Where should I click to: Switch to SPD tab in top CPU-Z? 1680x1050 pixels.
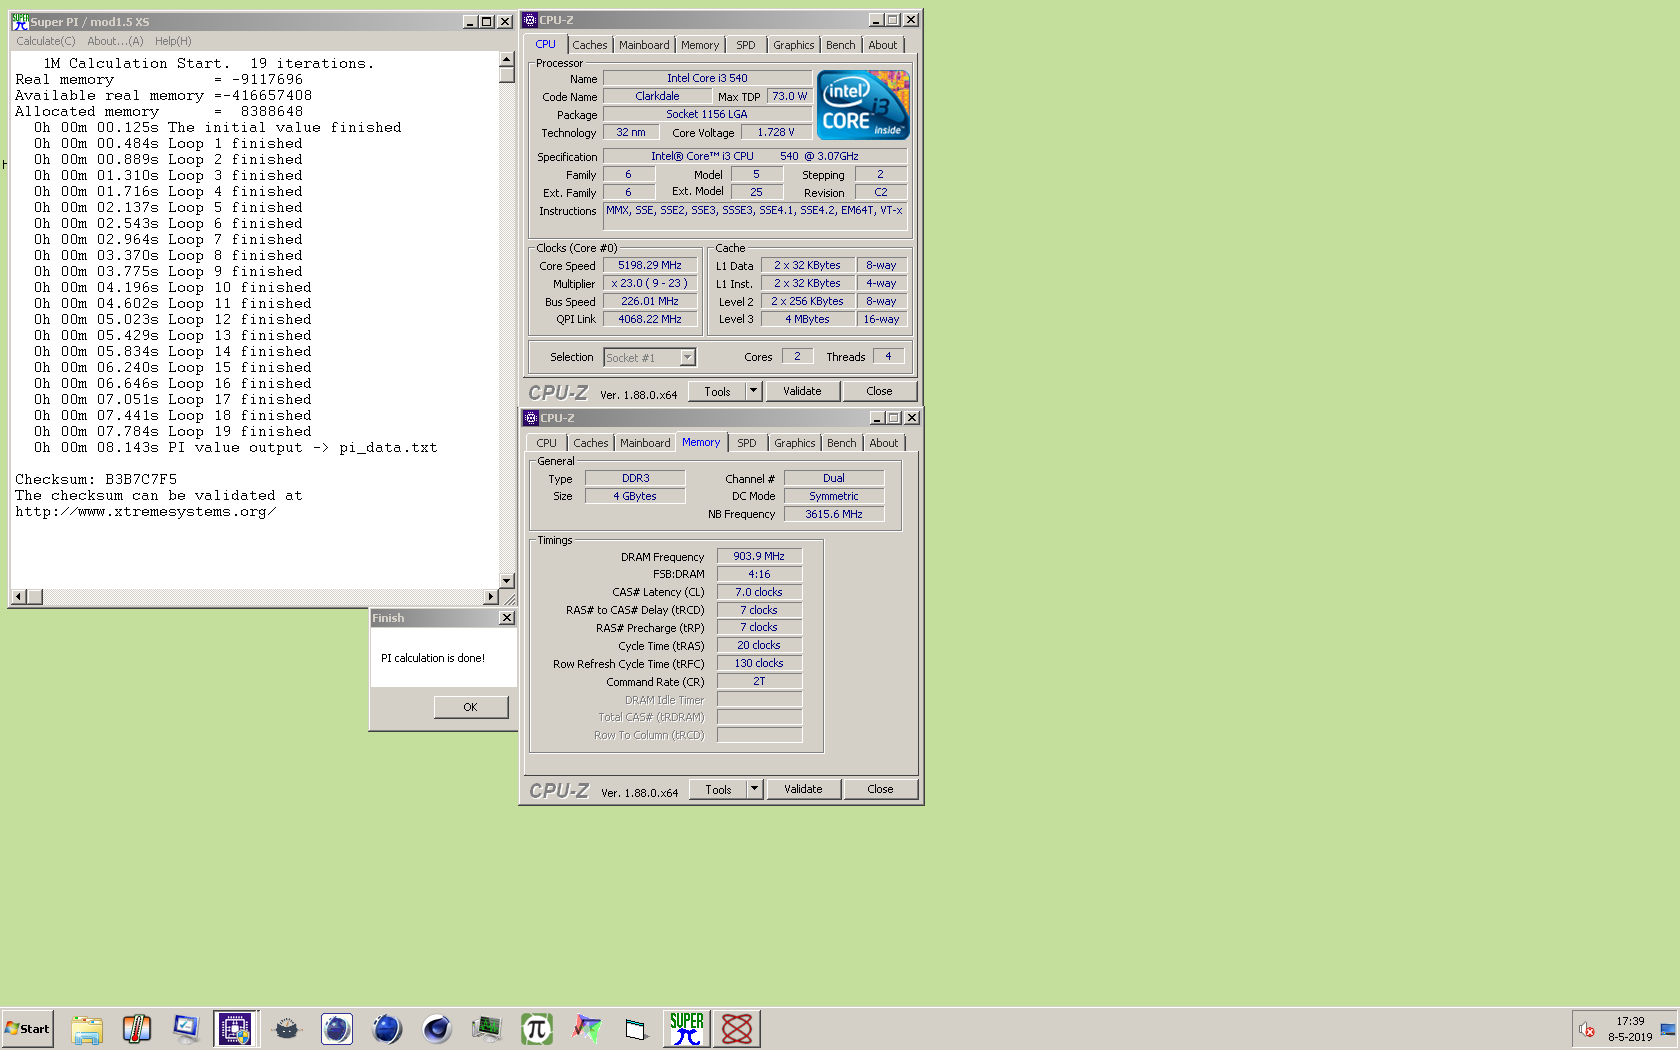(746, 45)
